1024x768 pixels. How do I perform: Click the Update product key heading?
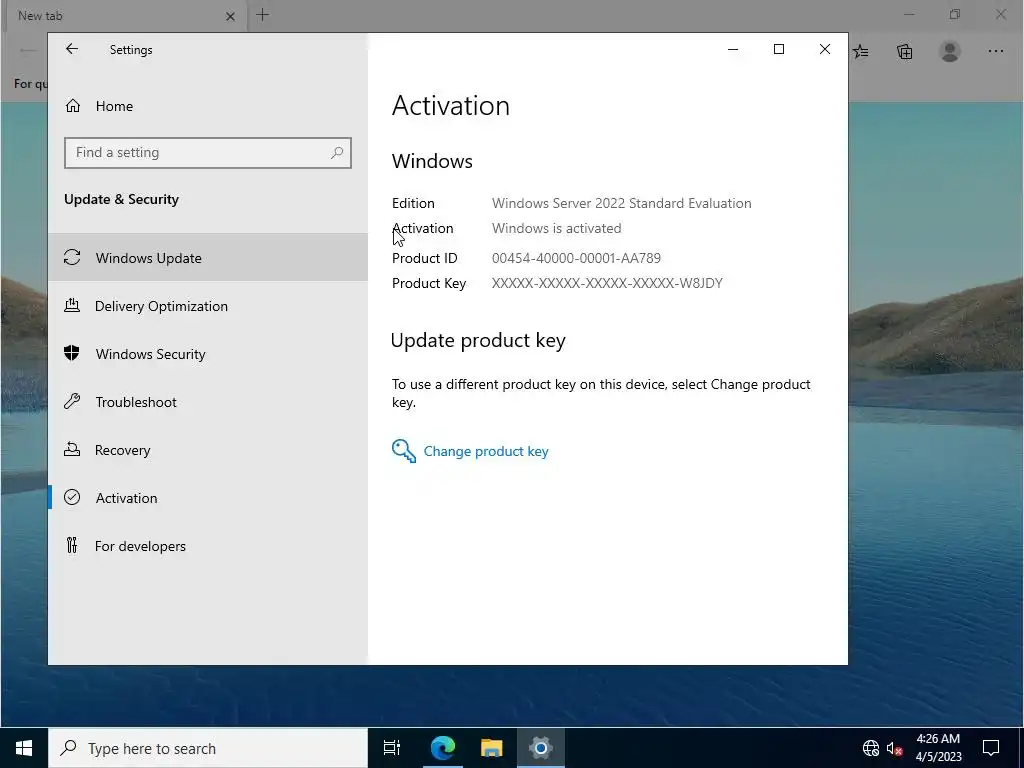coord(478,340)
